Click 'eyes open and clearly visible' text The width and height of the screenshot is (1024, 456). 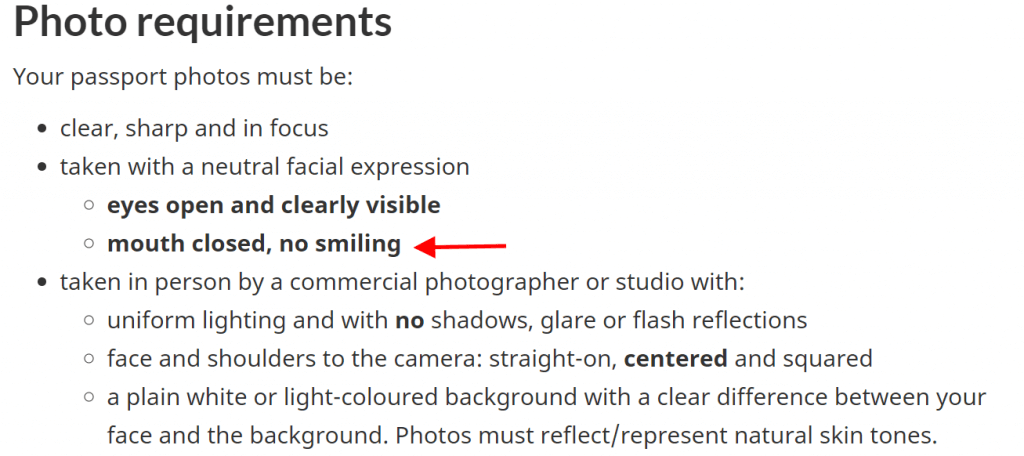tap(274, 205)
